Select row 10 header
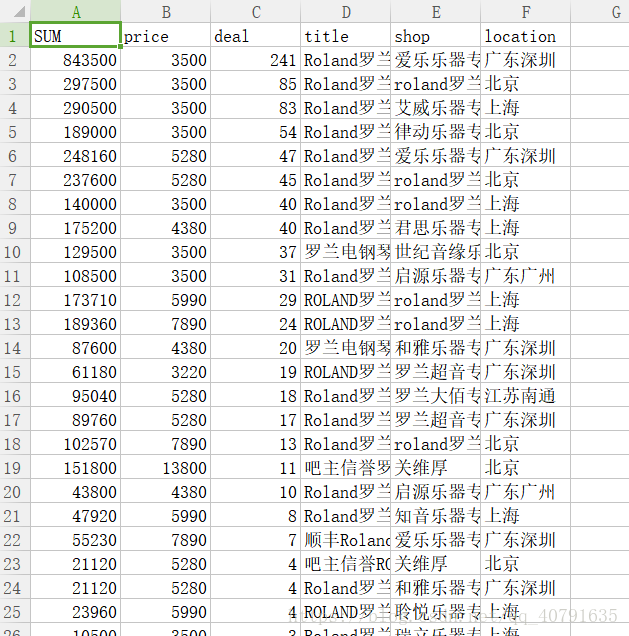Screen dimensions: 629x636 click(x=15, y=251)
